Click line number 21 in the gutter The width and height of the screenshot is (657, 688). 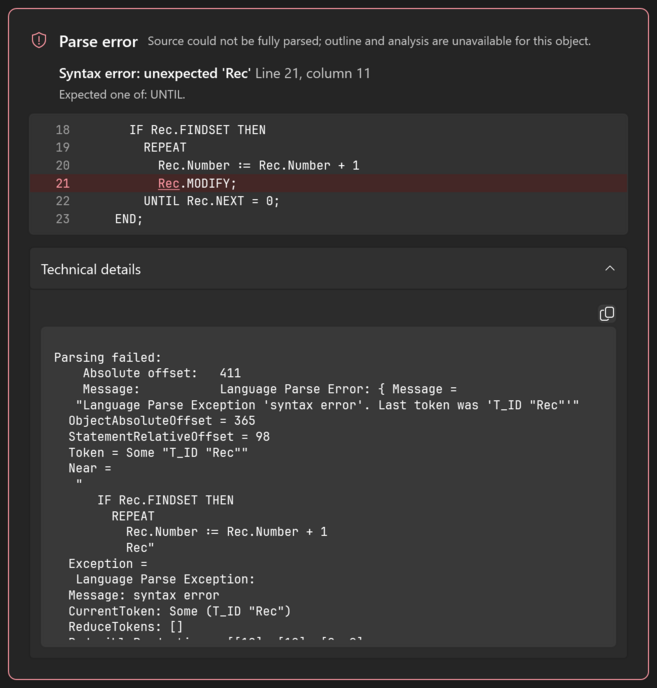tap(63, 183)
